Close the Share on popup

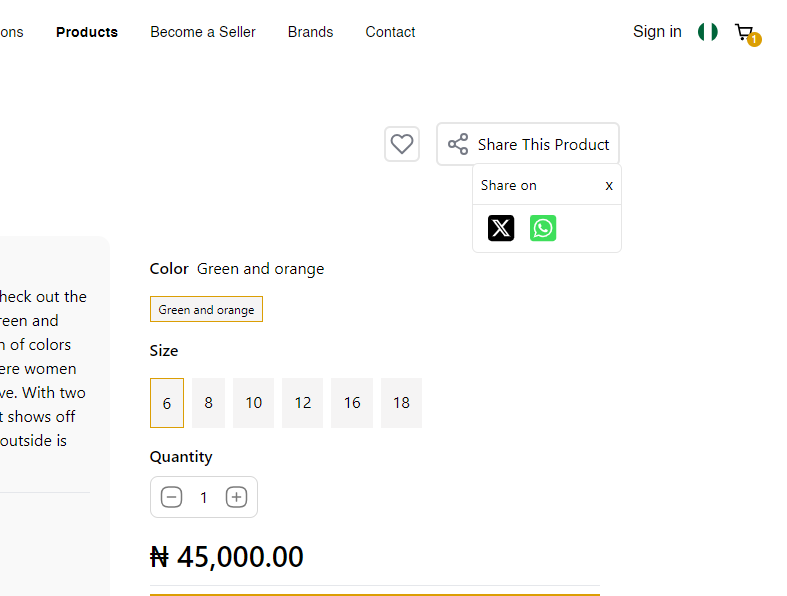click(609, 185)
